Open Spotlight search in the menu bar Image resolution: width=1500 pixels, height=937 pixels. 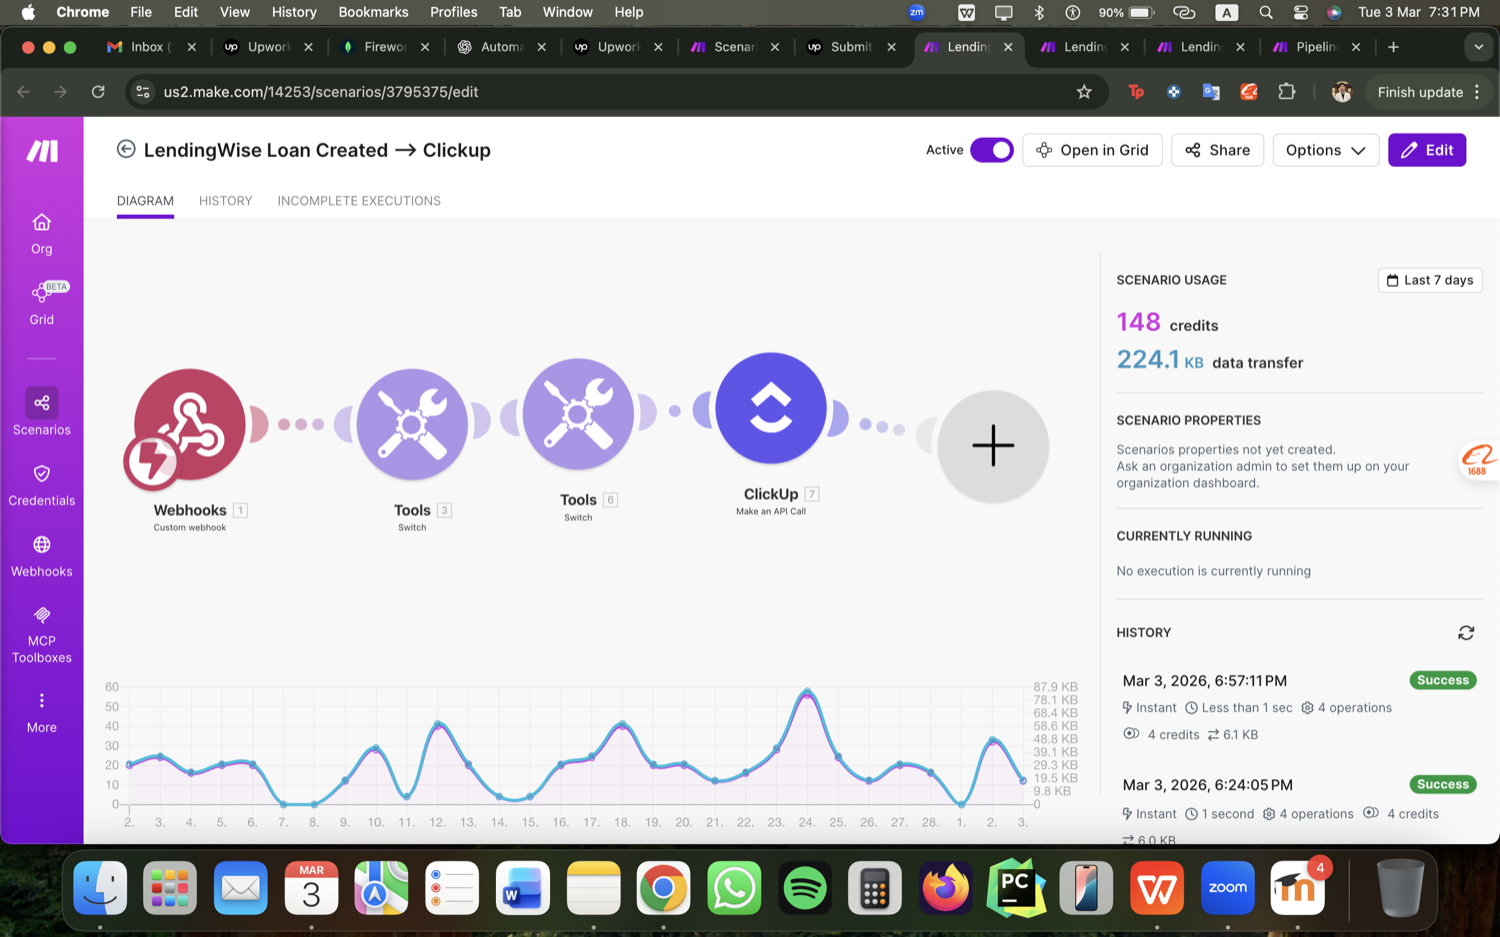point(1266,12)
